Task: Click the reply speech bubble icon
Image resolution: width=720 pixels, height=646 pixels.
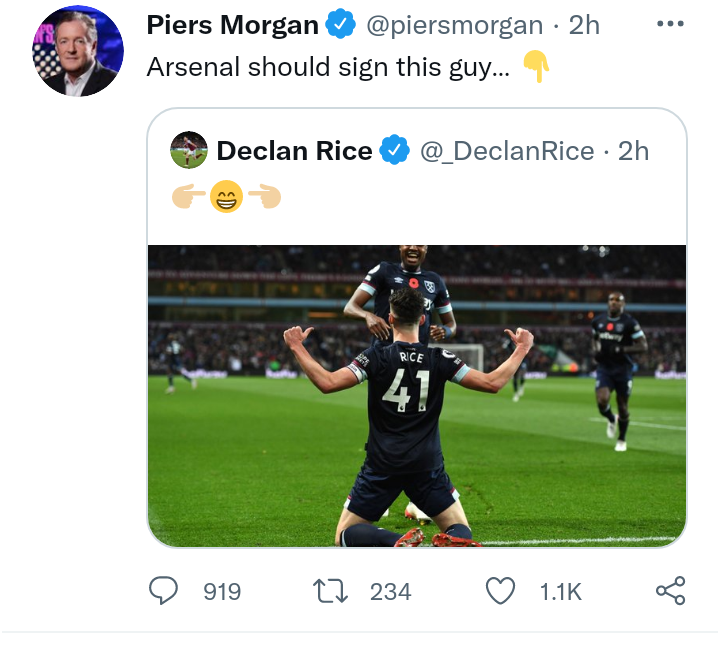Action: (163, 591)
